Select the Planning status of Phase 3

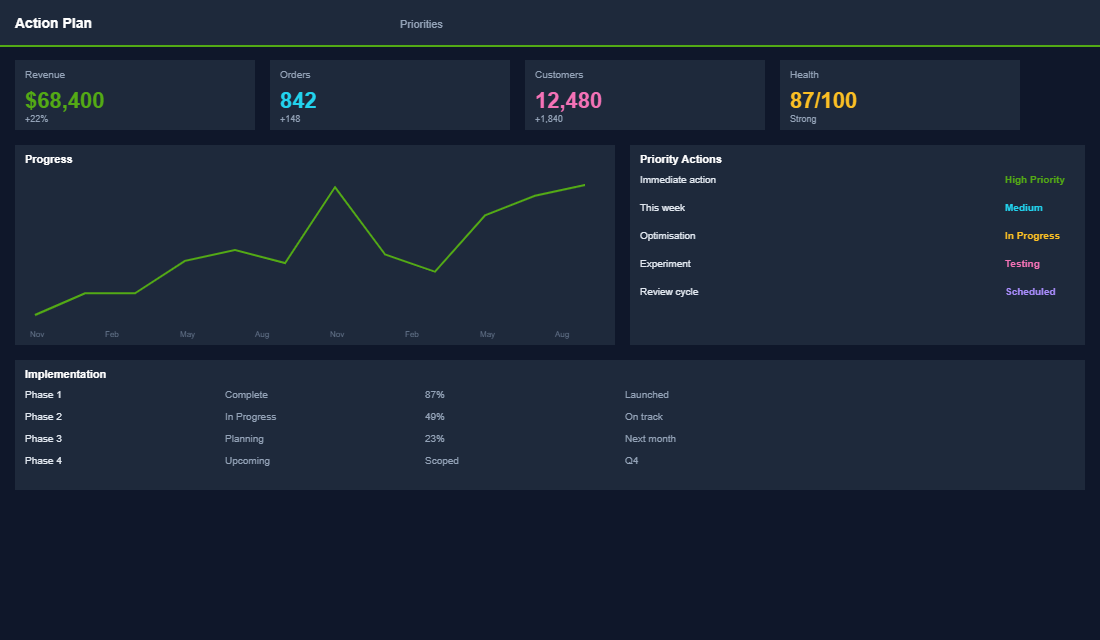click(x=244, y=438)
